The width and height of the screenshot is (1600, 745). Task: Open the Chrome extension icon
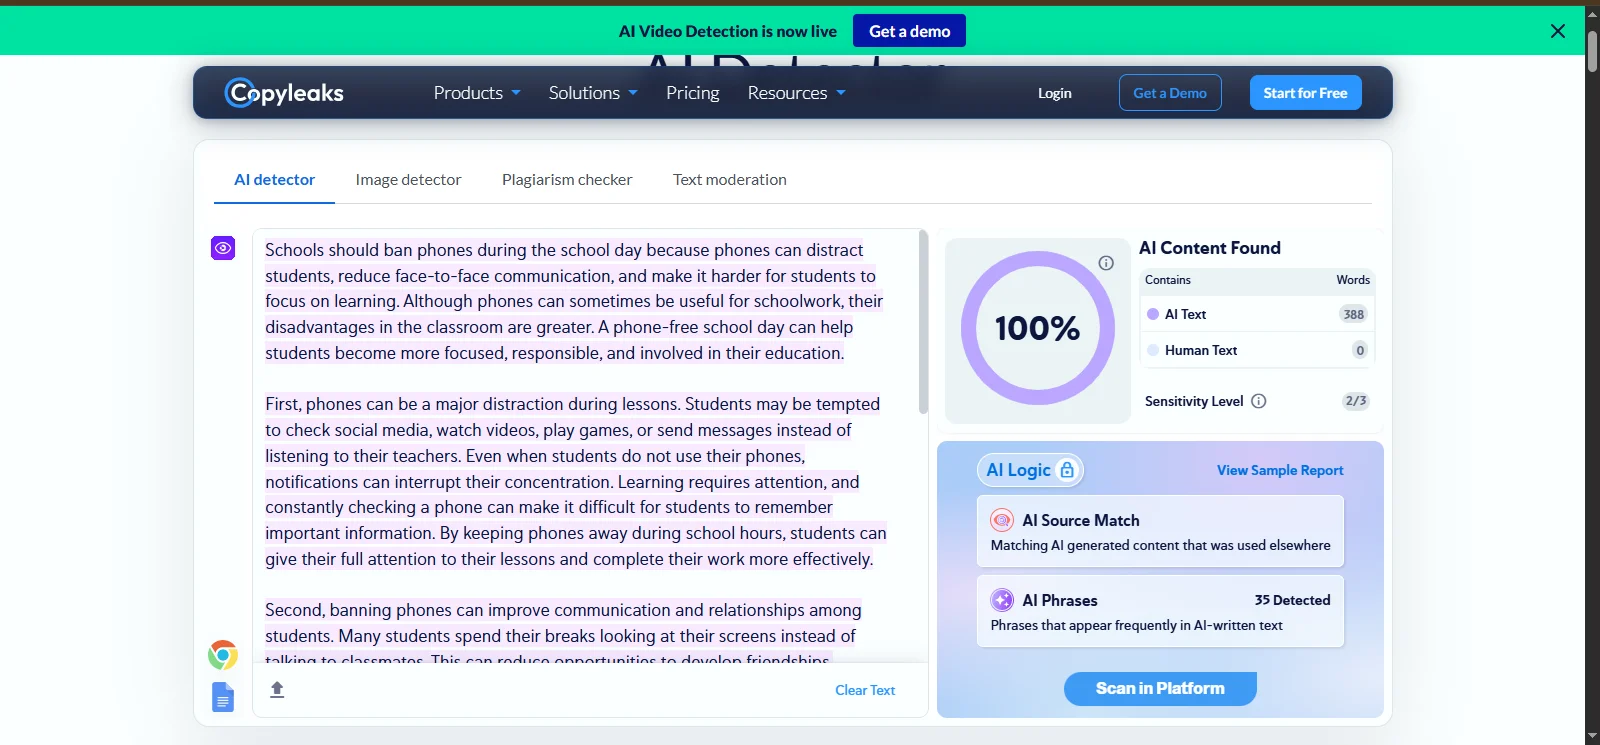coord(223,655)
